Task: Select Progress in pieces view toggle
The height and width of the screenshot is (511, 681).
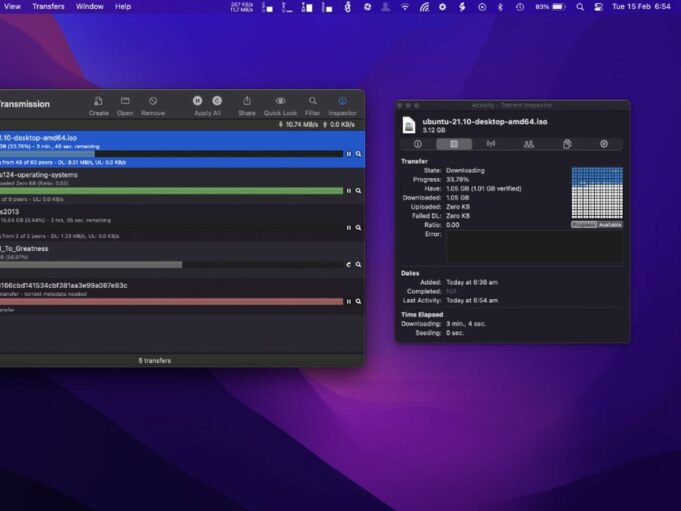Action: [584, 225]
